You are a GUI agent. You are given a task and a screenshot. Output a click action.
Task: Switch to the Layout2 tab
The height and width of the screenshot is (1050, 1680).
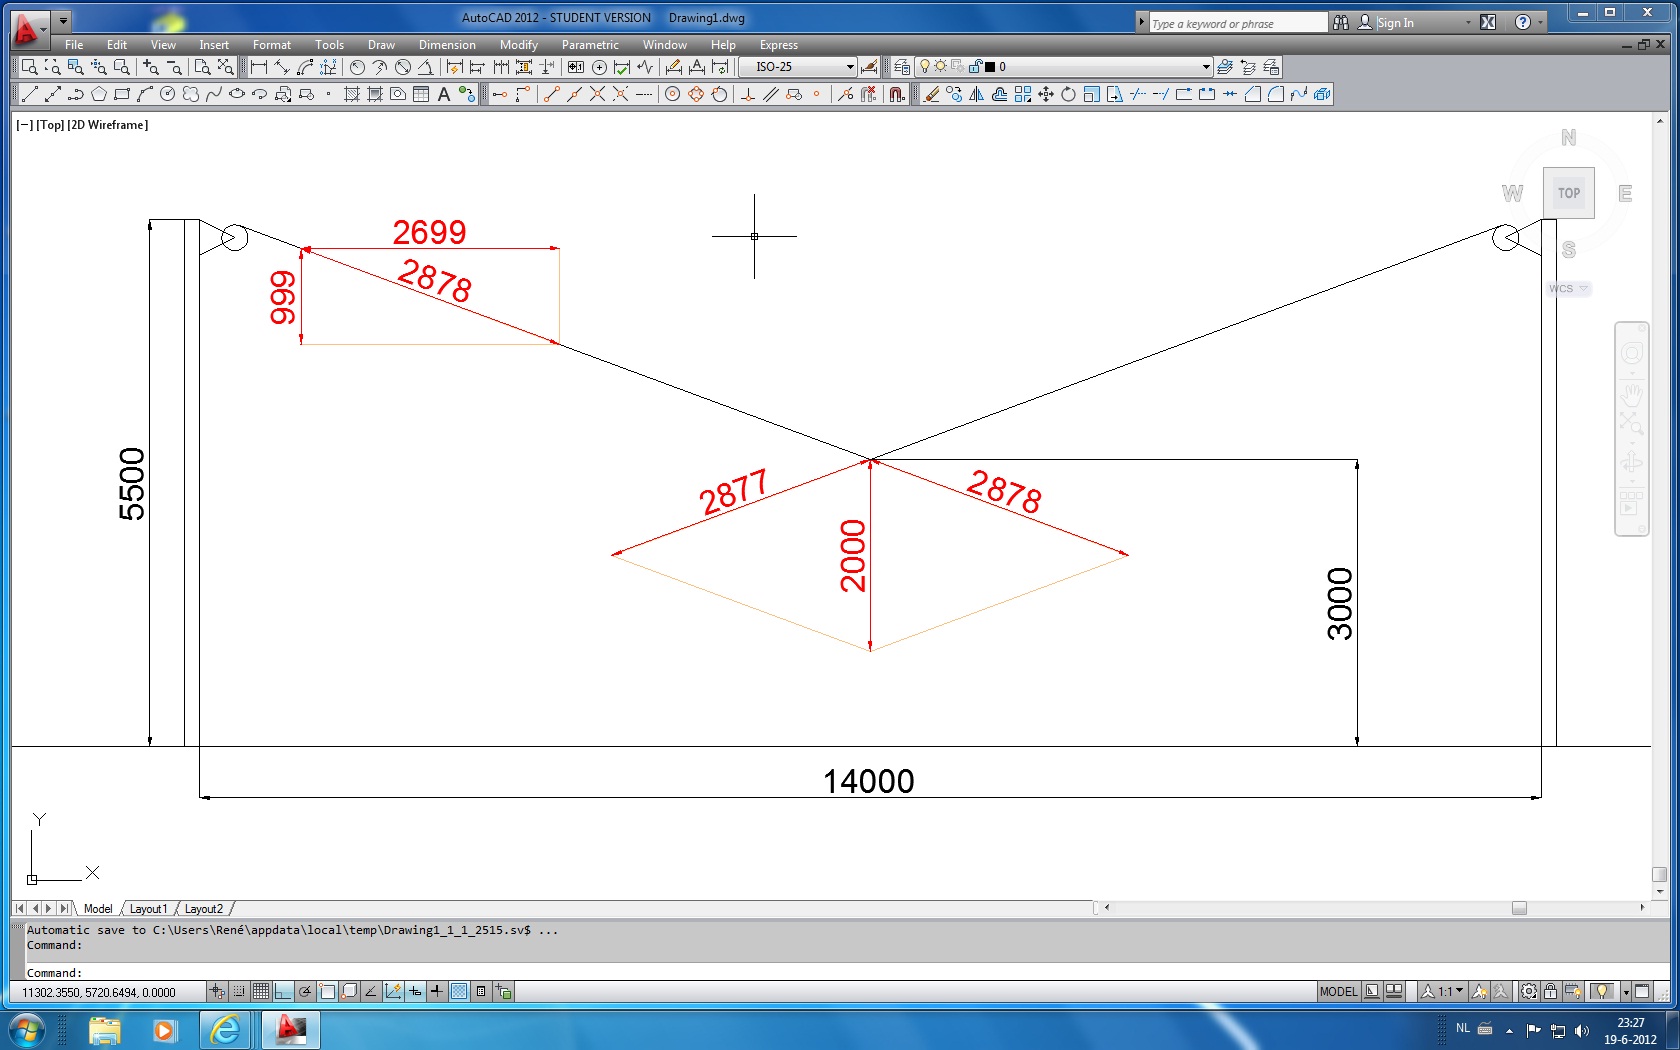click(x=204, y=909)
